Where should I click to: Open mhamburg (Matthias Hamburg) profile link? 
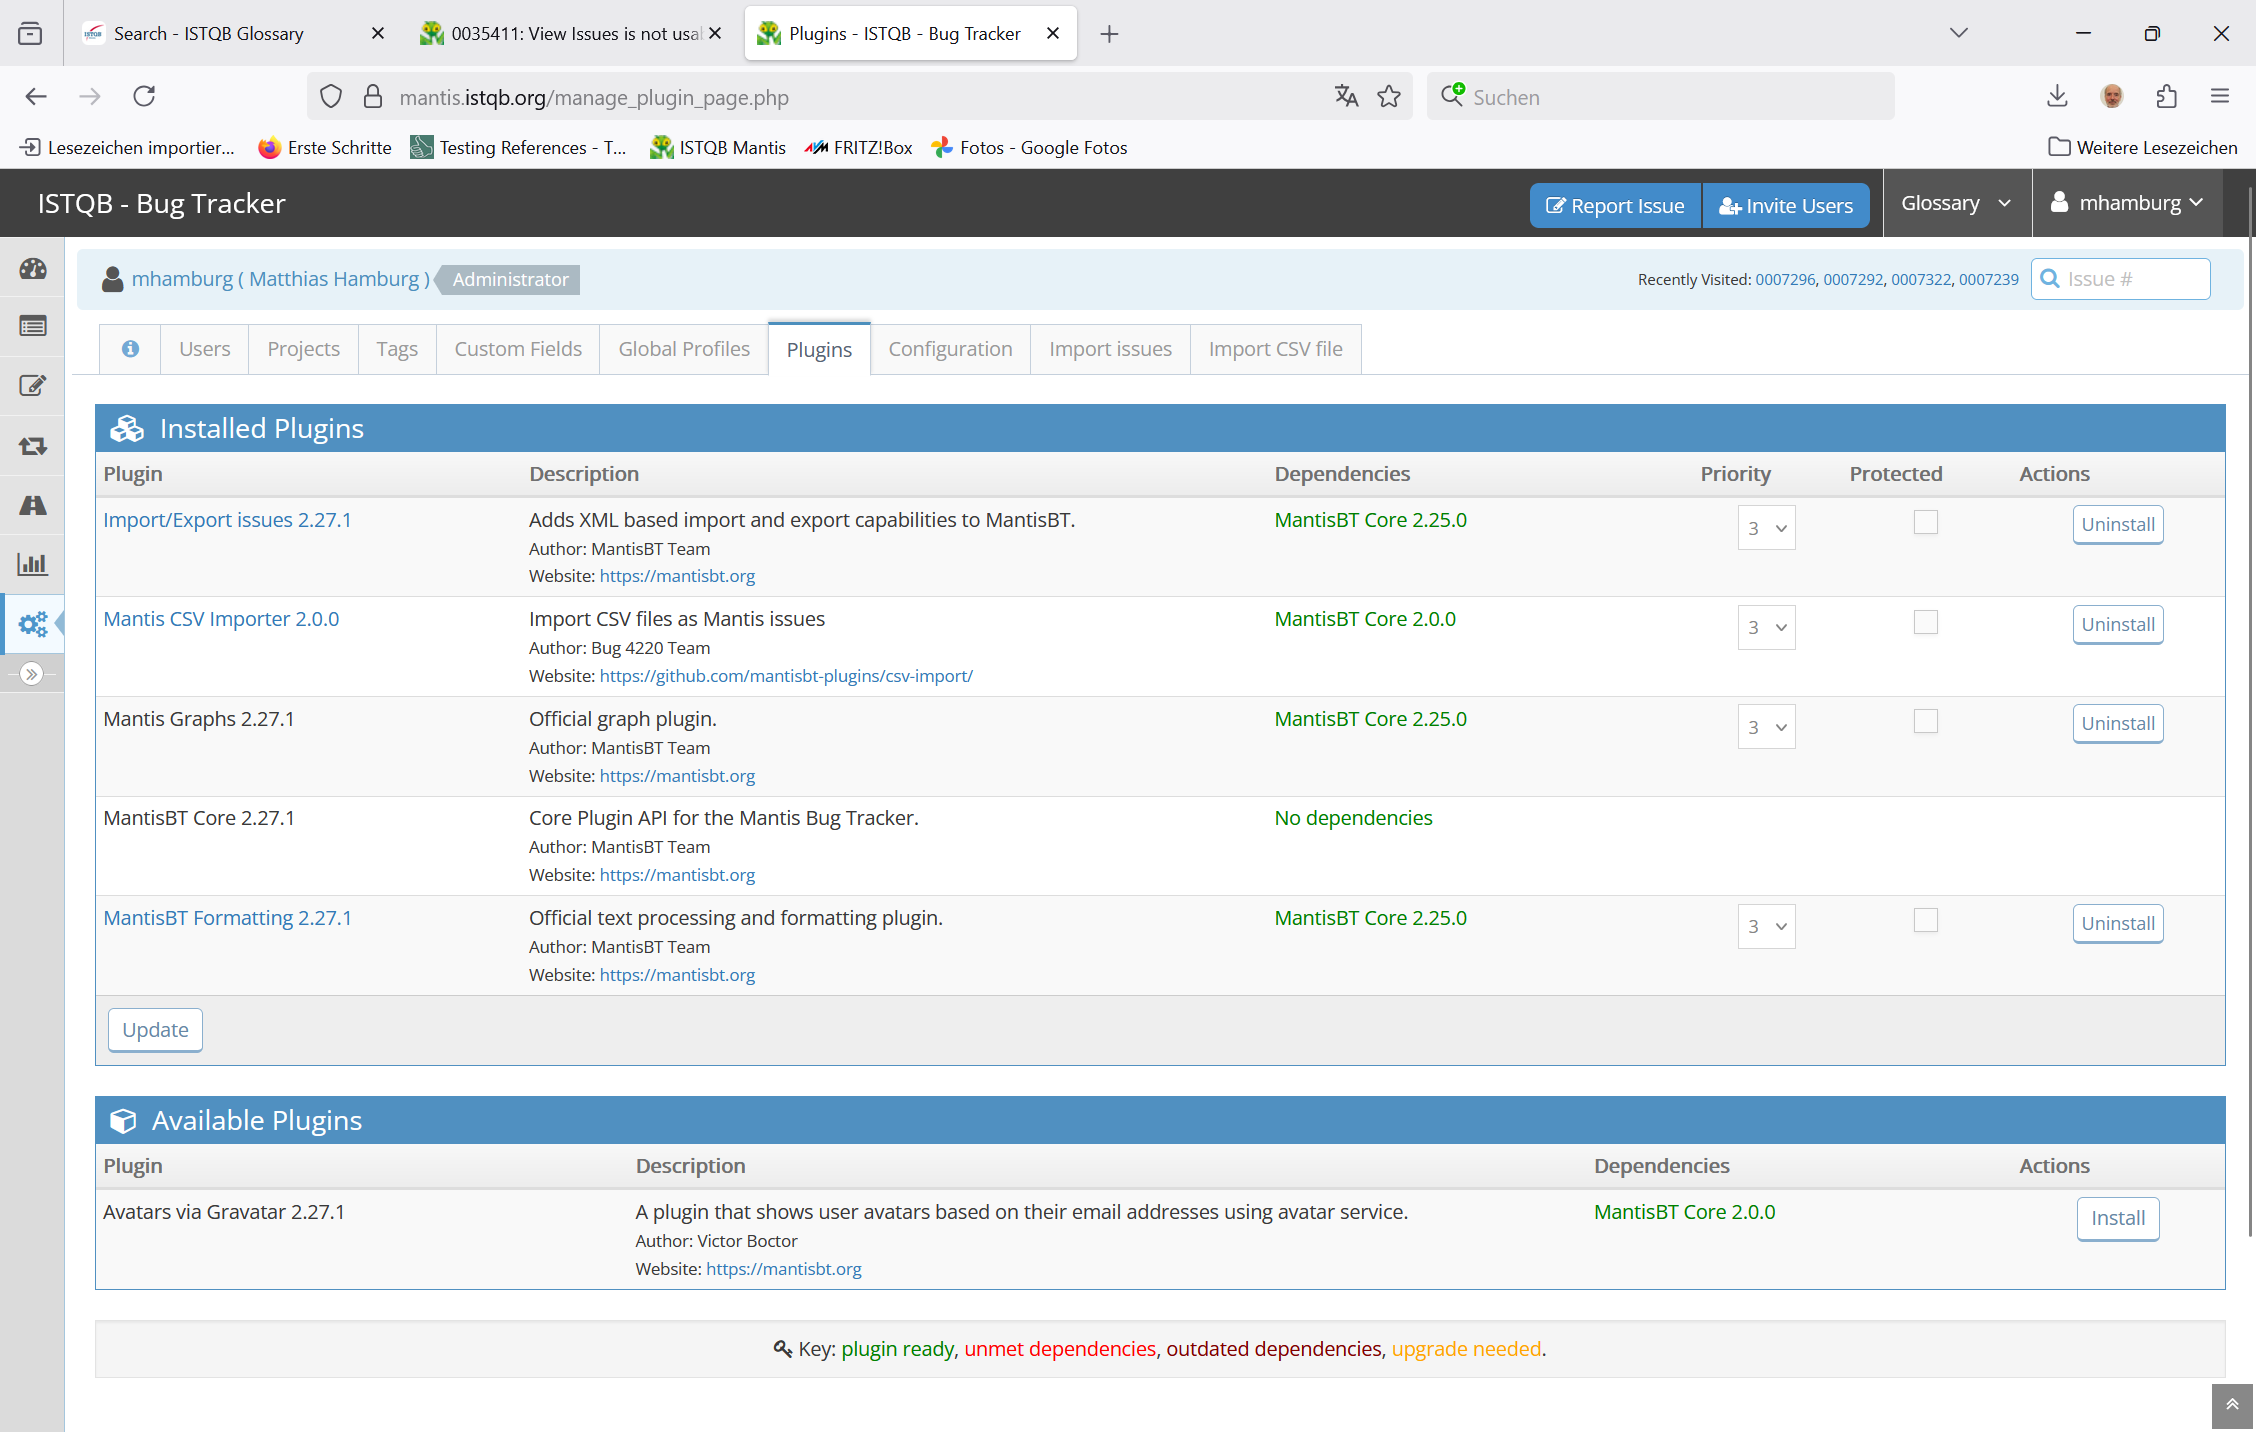280,279
